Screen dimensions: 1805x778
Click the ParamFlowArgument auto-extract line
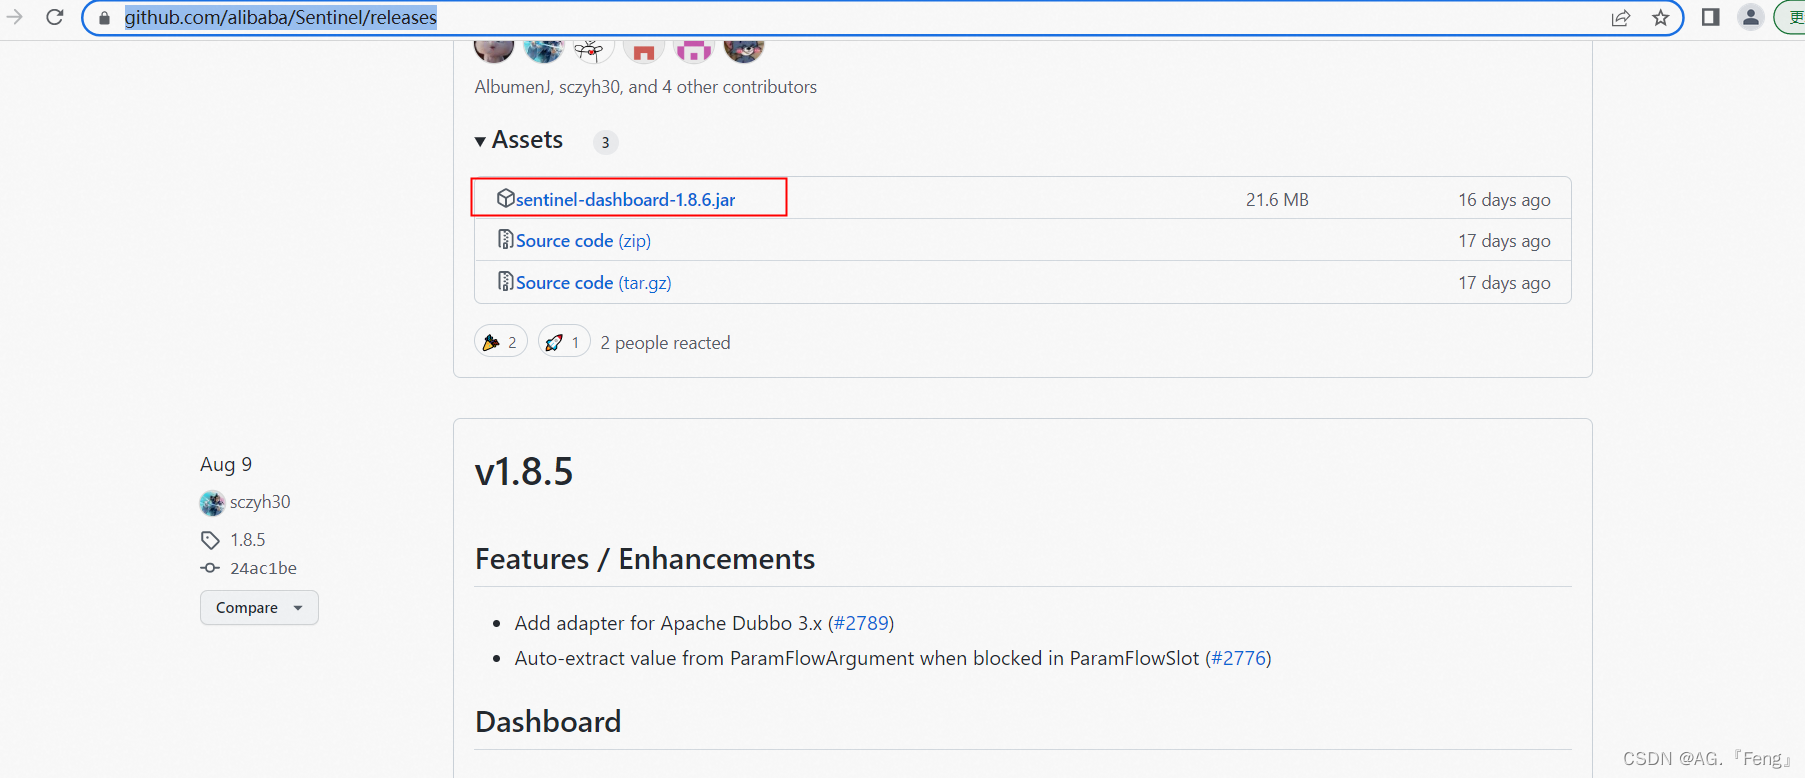(893, 658)
